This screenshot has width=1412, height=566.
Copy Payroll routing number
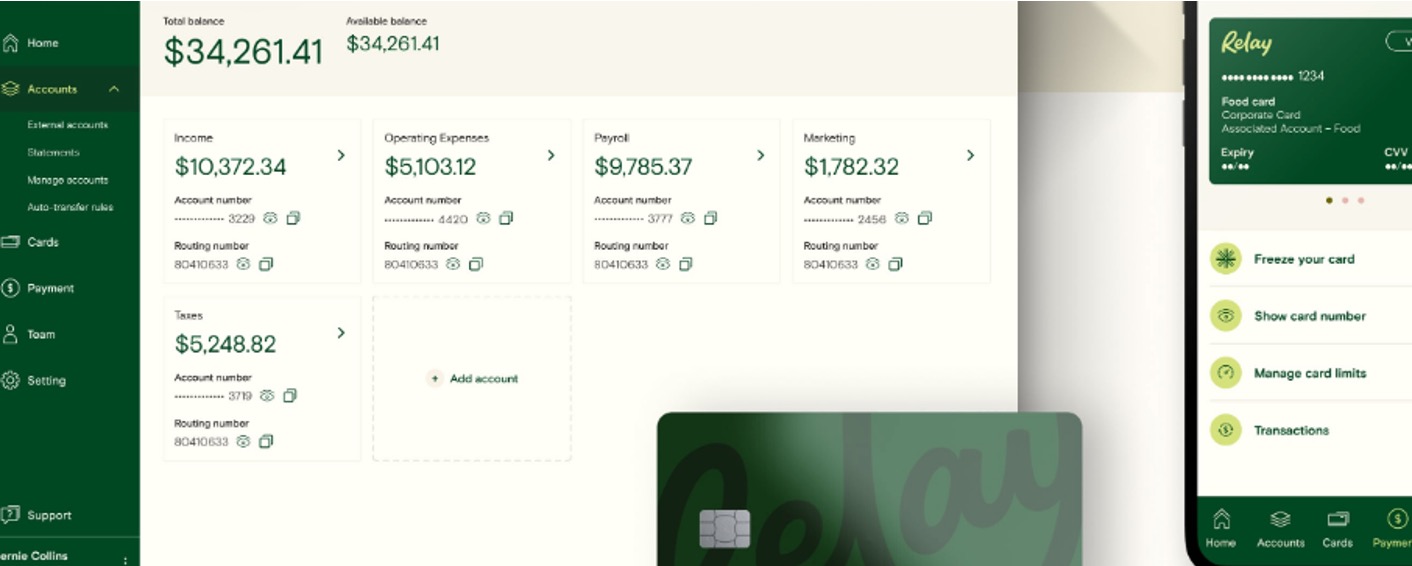click(x=685, y=264)
